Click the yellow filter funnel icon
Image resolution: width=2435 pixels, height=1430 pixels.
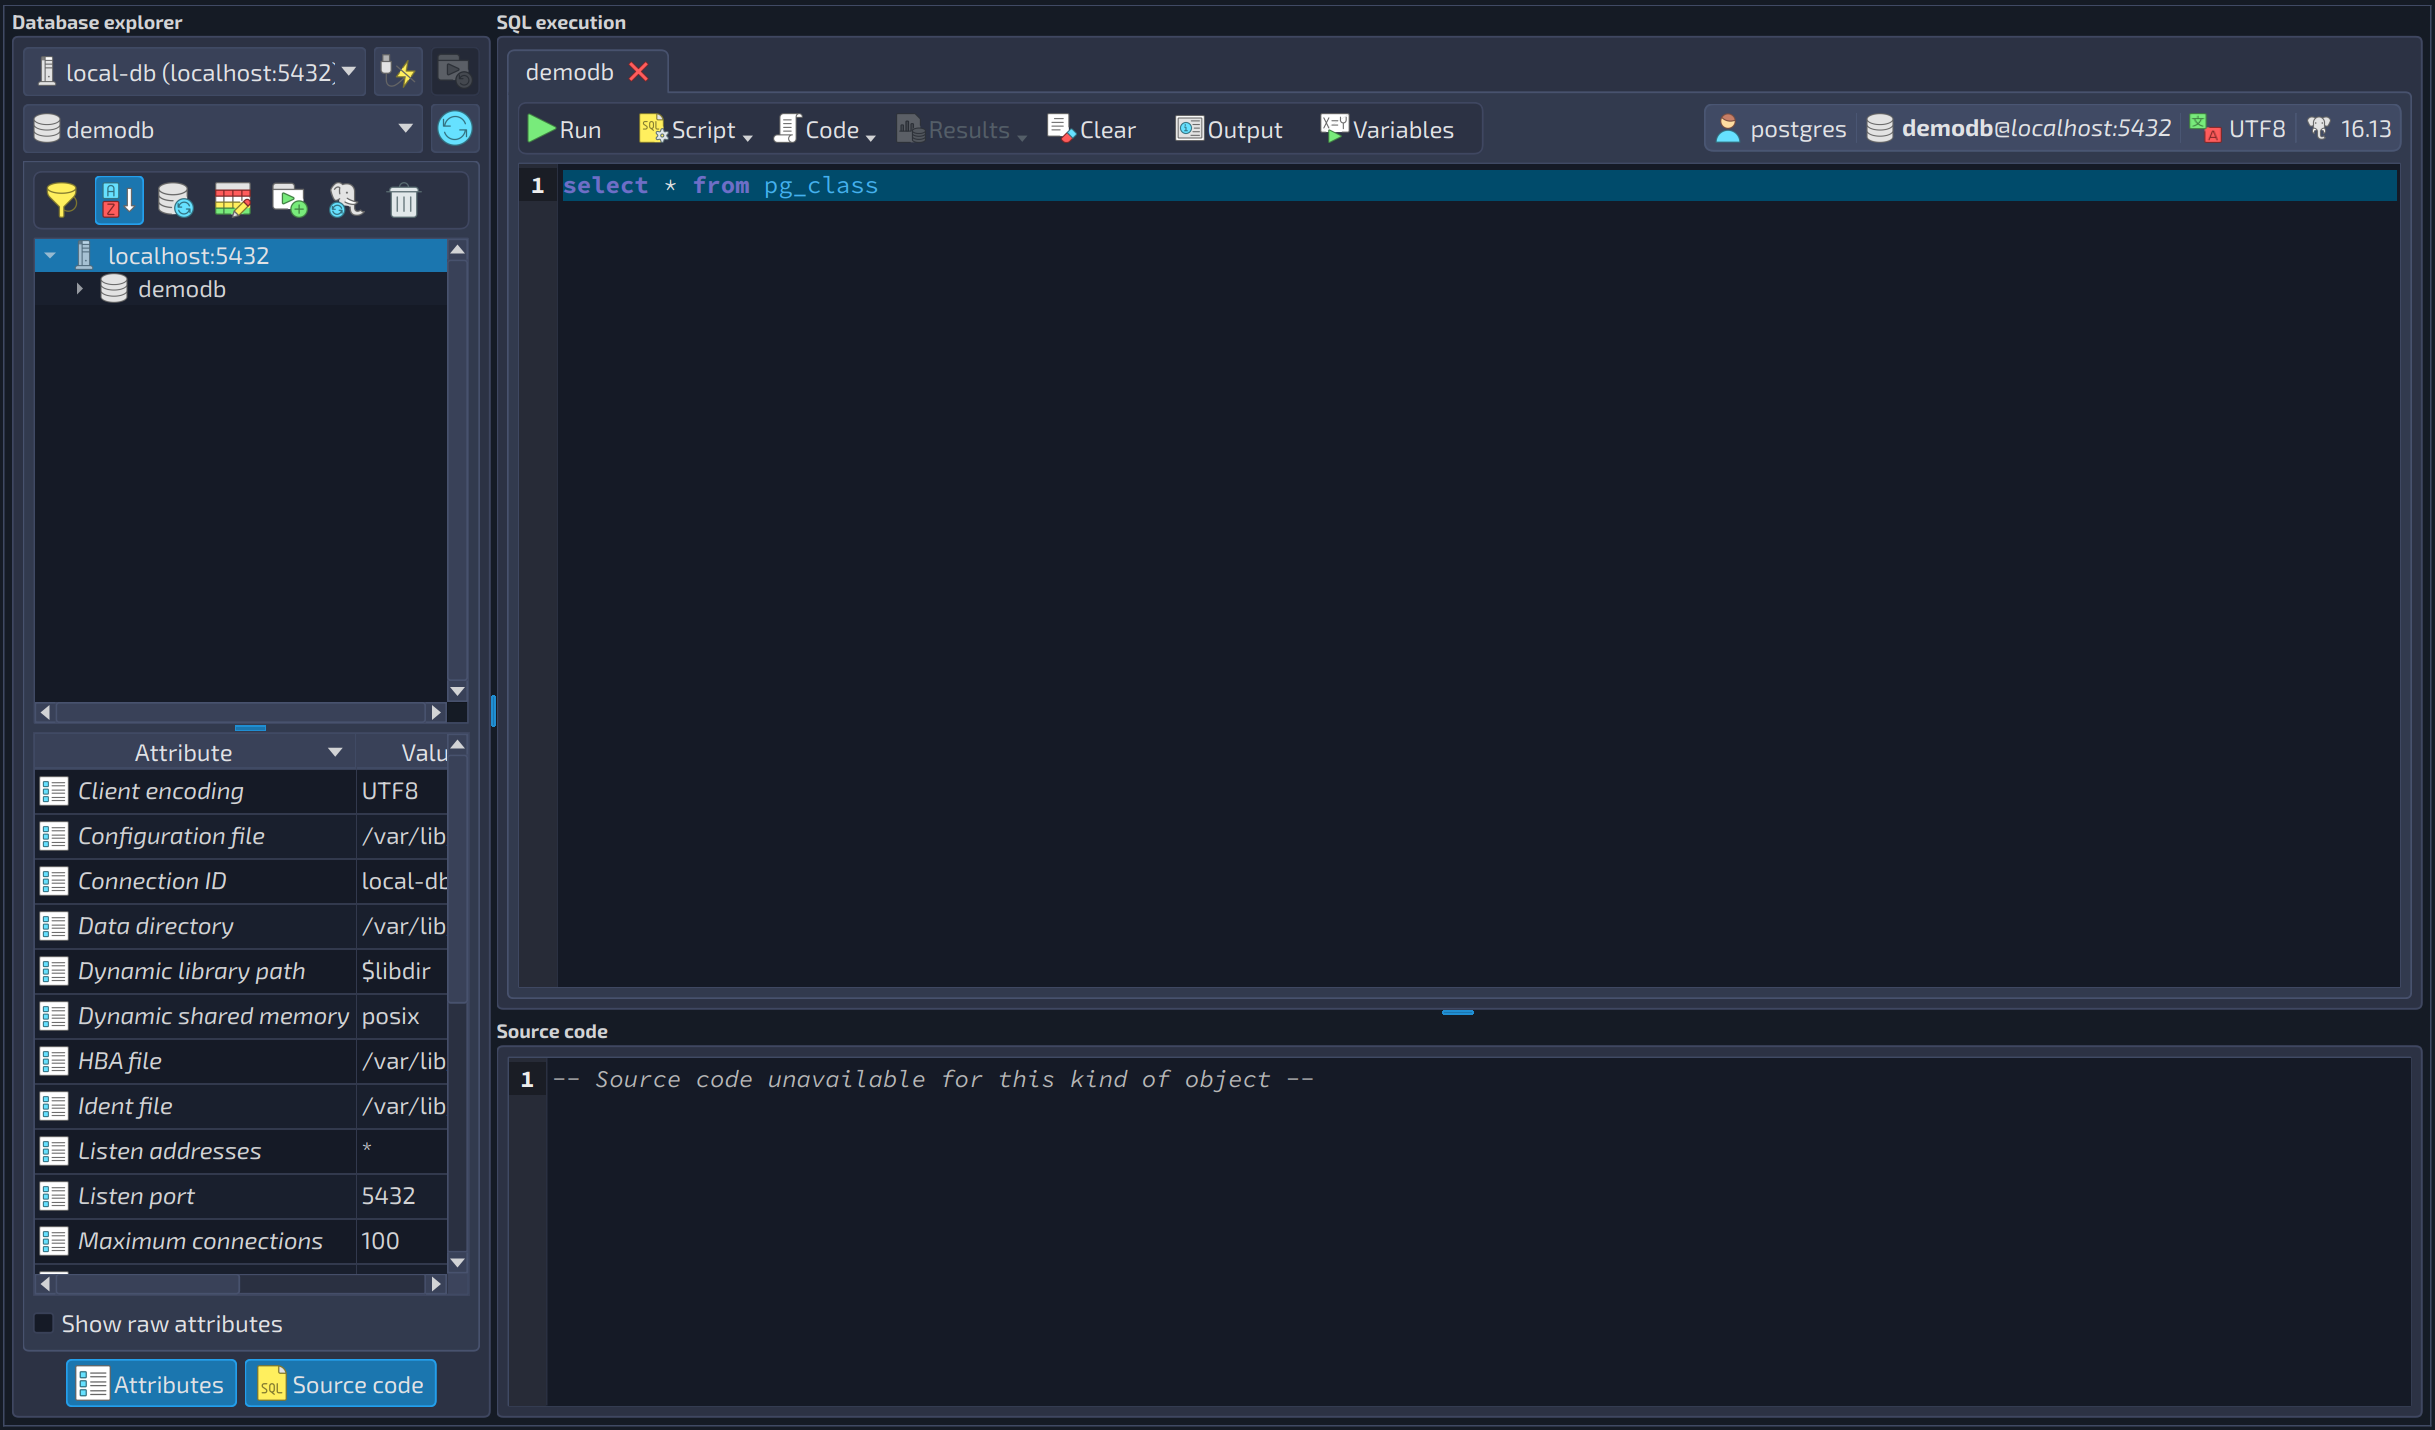[62, 201]
